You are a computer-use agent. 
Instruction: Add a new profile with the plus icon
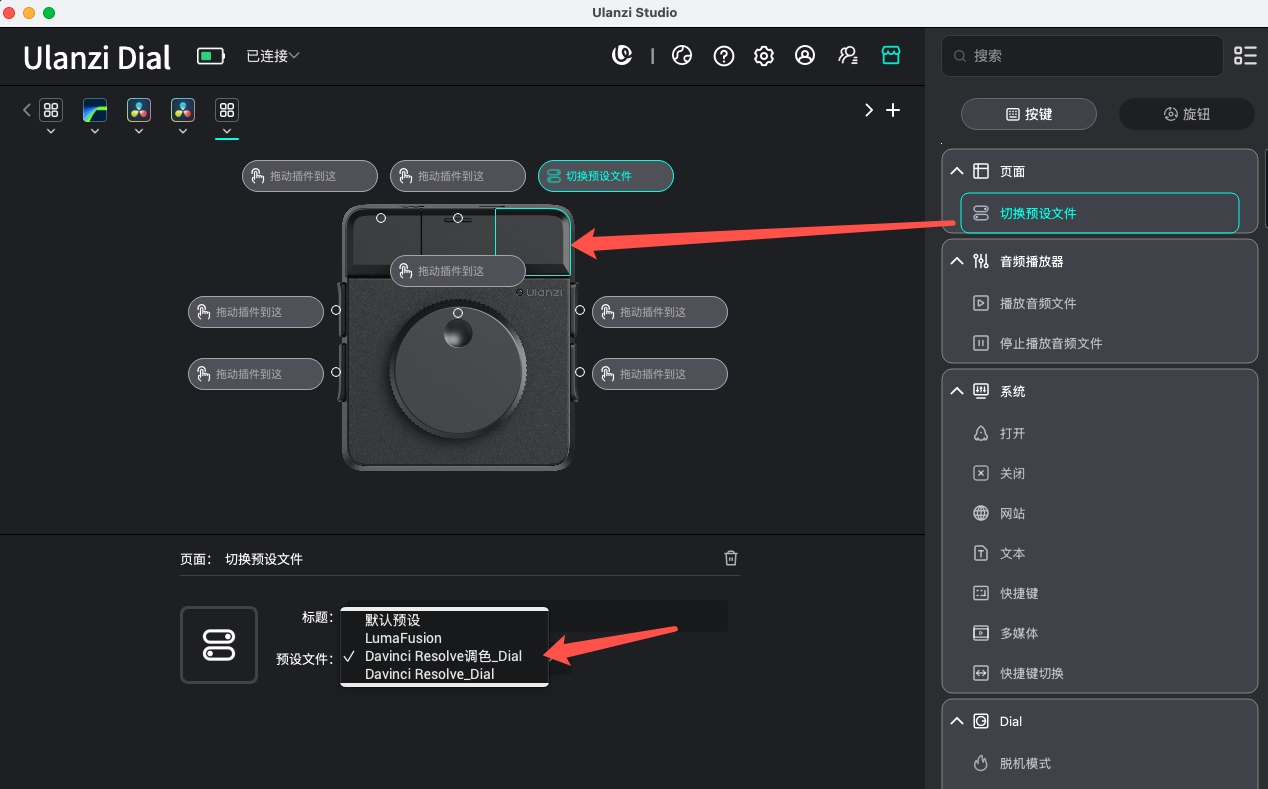click(893, 110)
